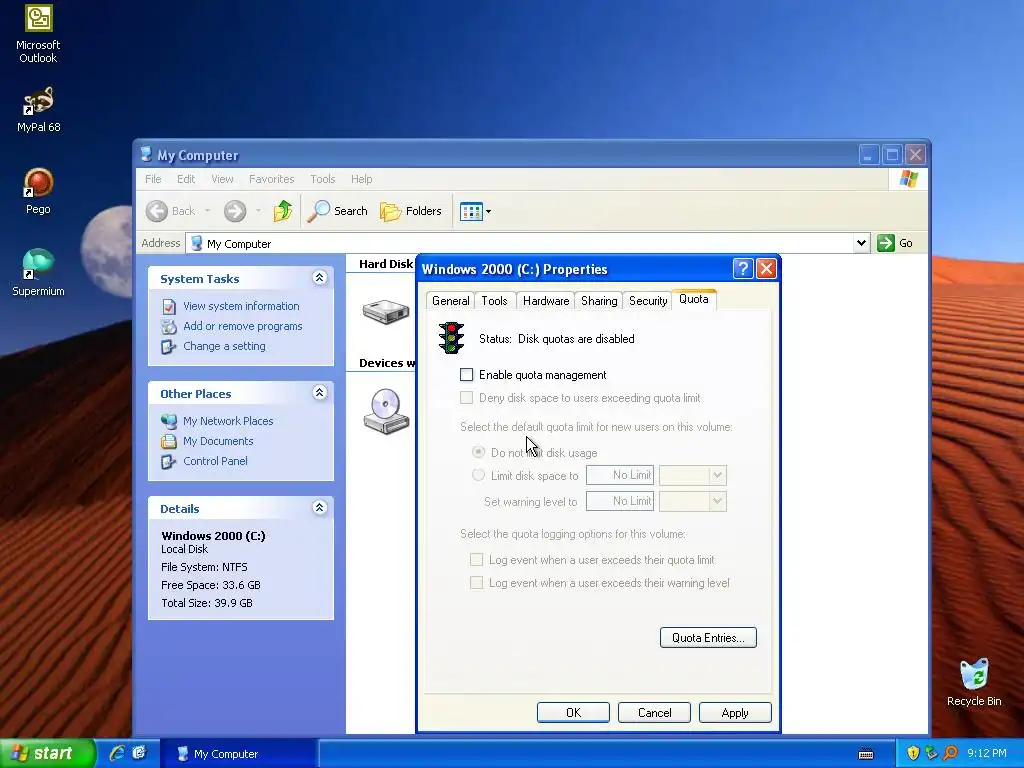Cancel the Properties dialog
The width and height of the screenshot is (1024, 768).
[654, 712]
